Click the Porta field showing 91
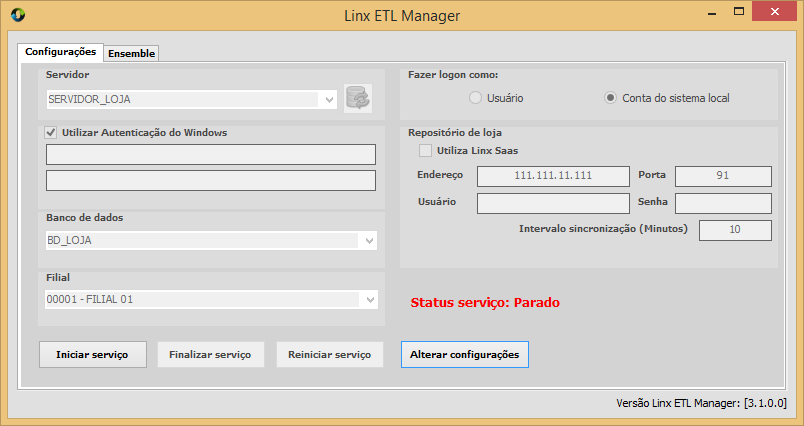This screenshot has width=804, height=426. pyautogui.click(x=723, y=176)
